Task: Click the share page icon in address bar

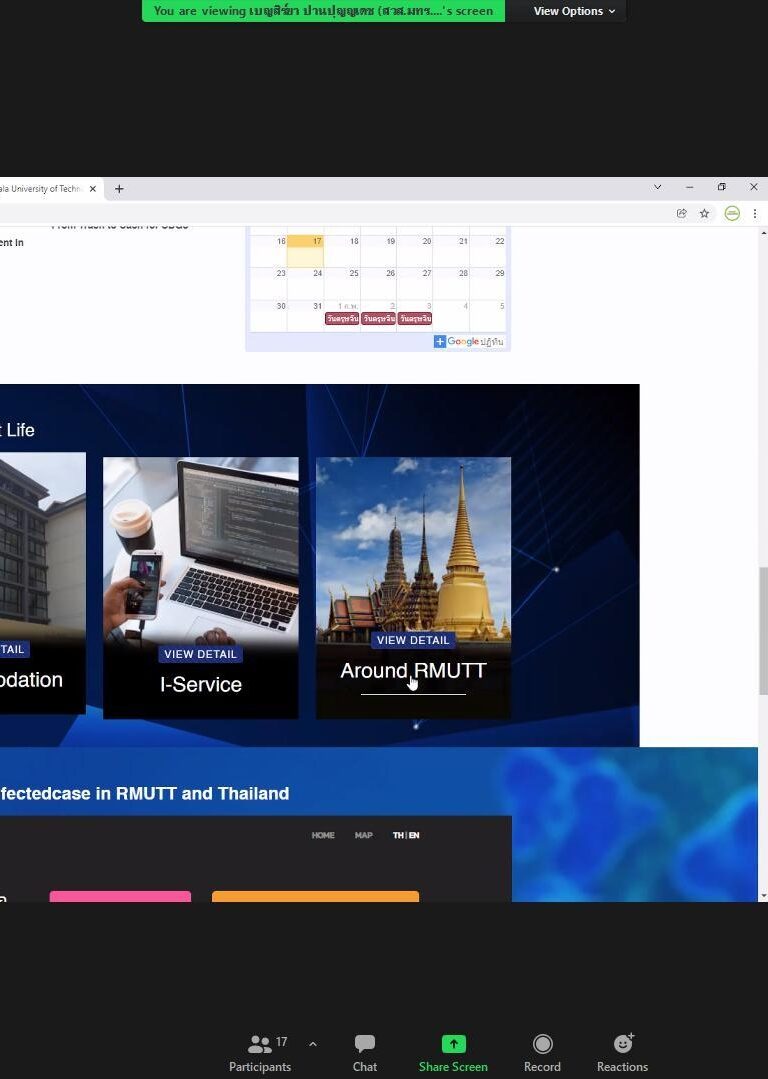Action: click(681, 213)
